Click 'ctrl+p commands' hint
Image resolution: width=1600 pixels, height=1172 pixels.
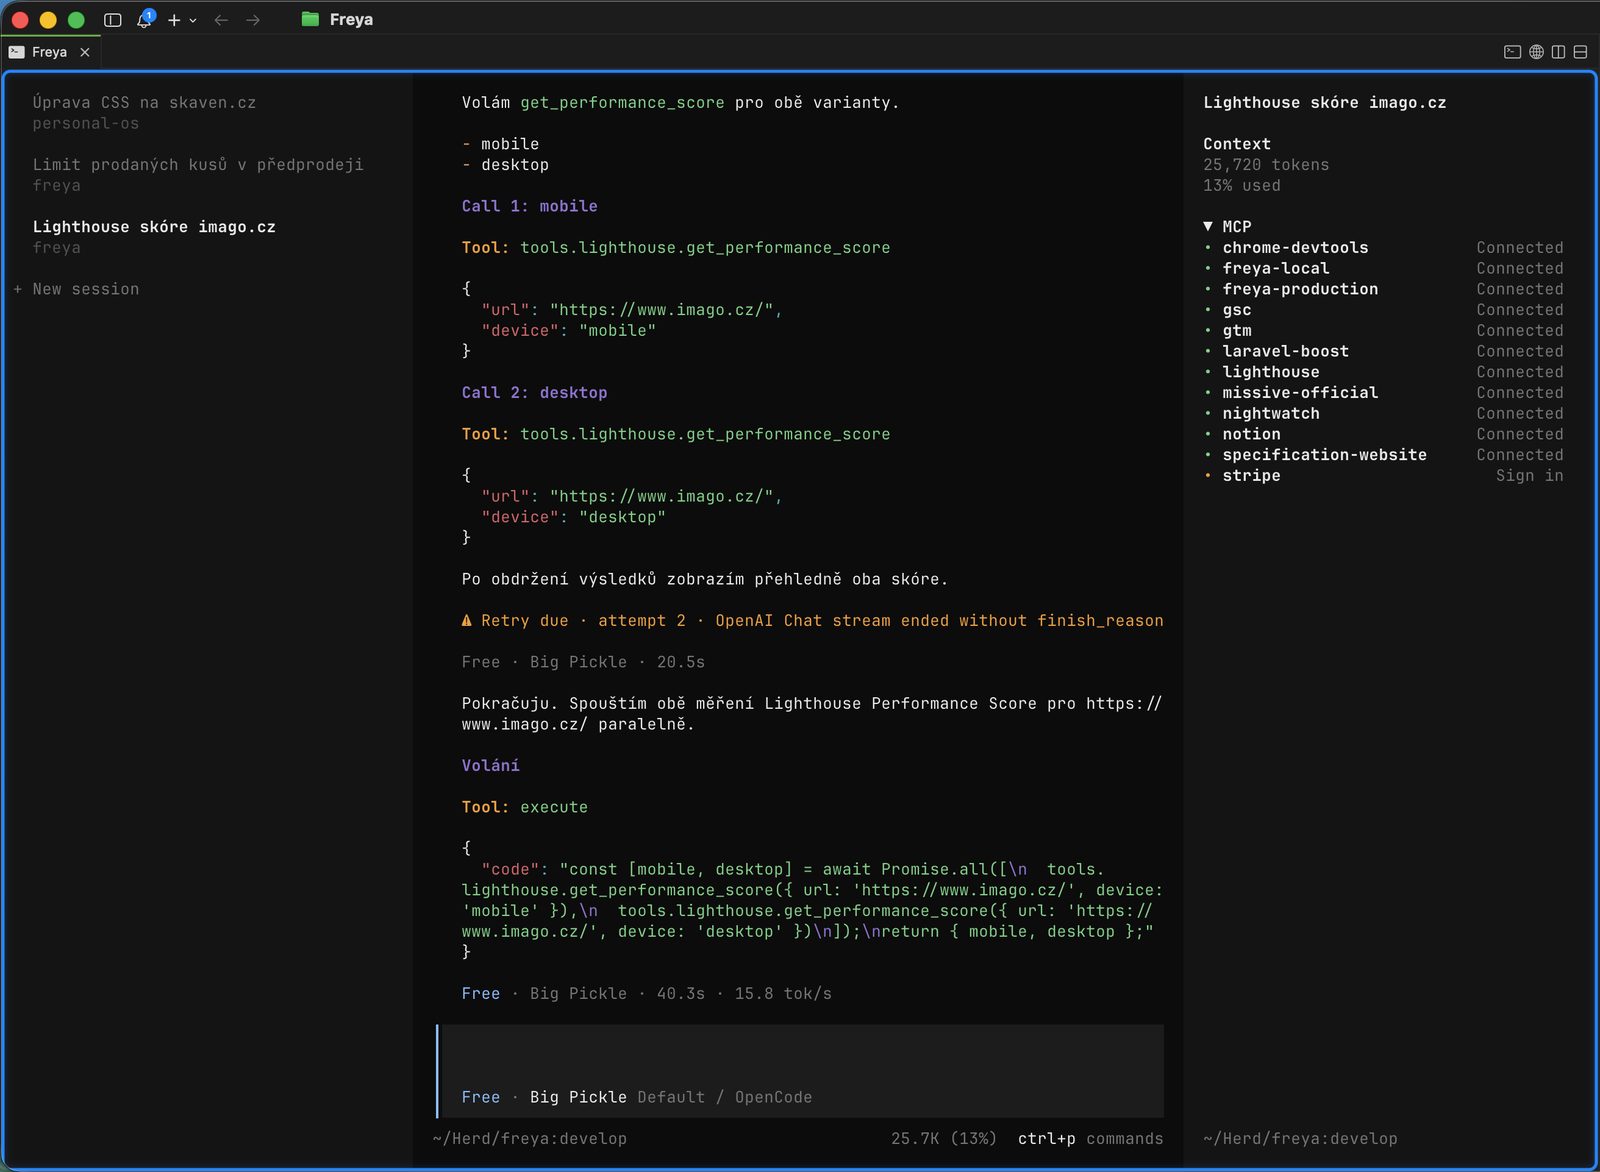[1090, 1139]
